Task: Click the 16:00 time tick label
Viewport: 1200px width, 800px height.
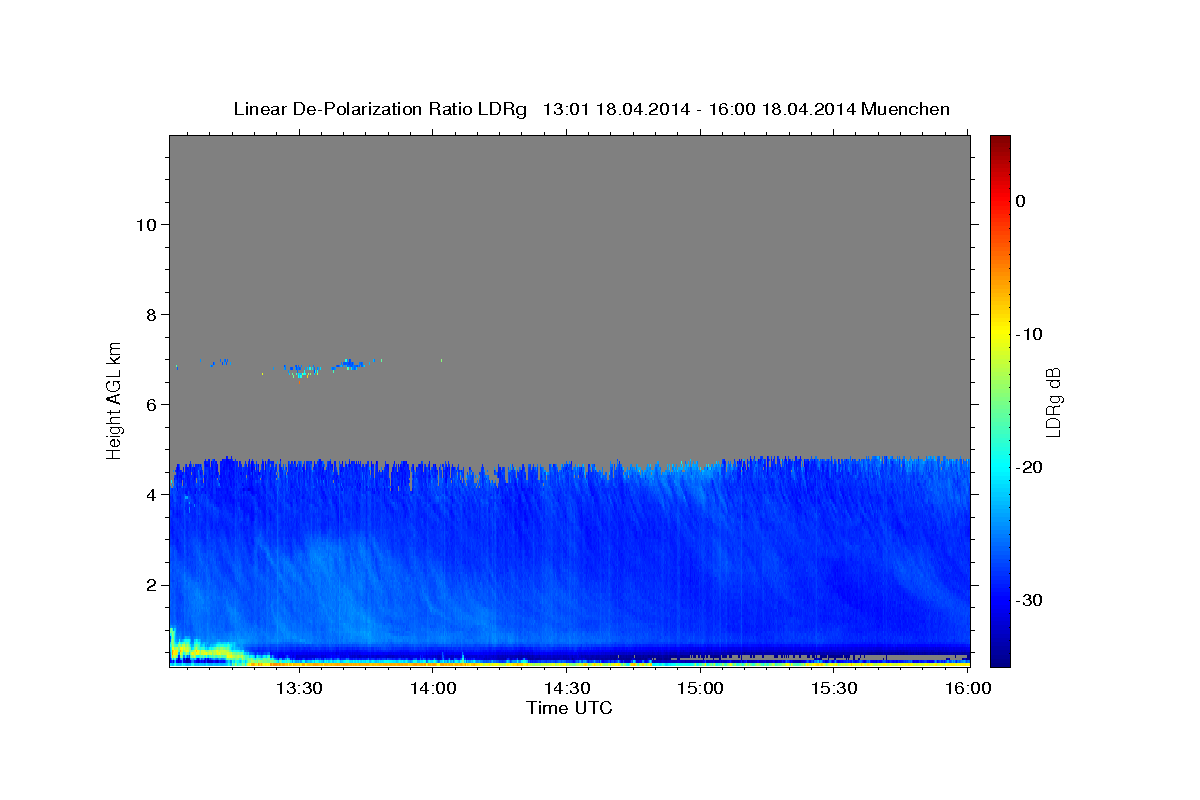Action: pyautogui.click(x=968, y=688)
